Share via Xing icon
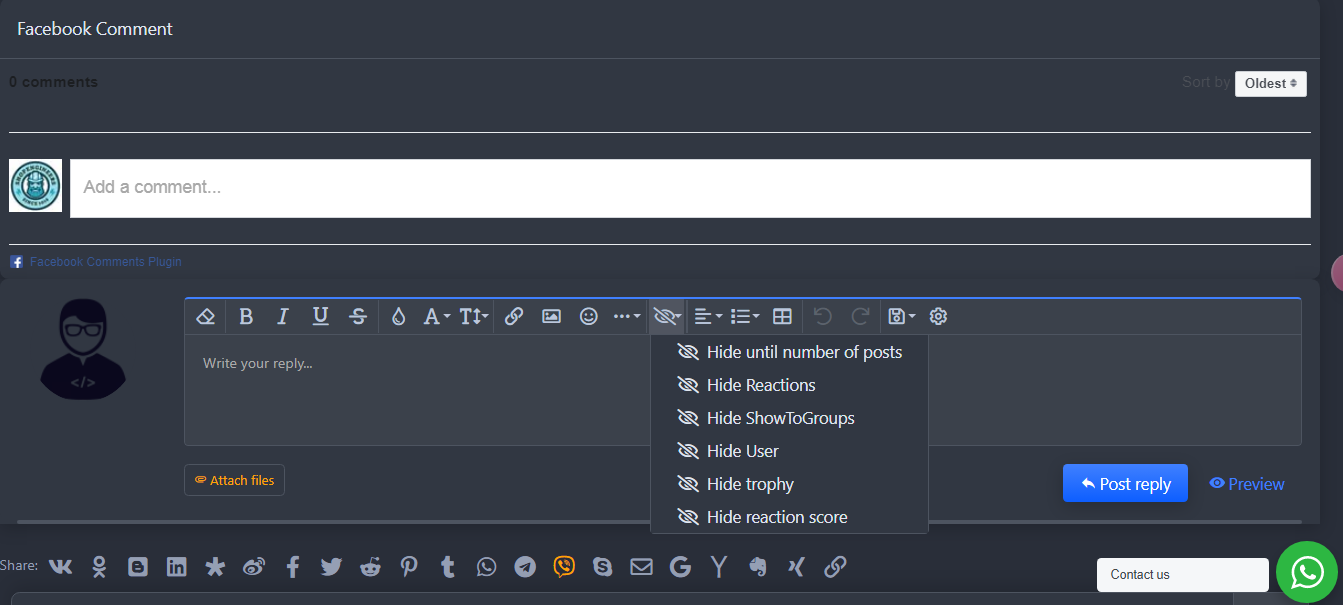Image resolution: width=1343 pixels, height=605 pixels. pyautogui.click(x=796, y=567)
